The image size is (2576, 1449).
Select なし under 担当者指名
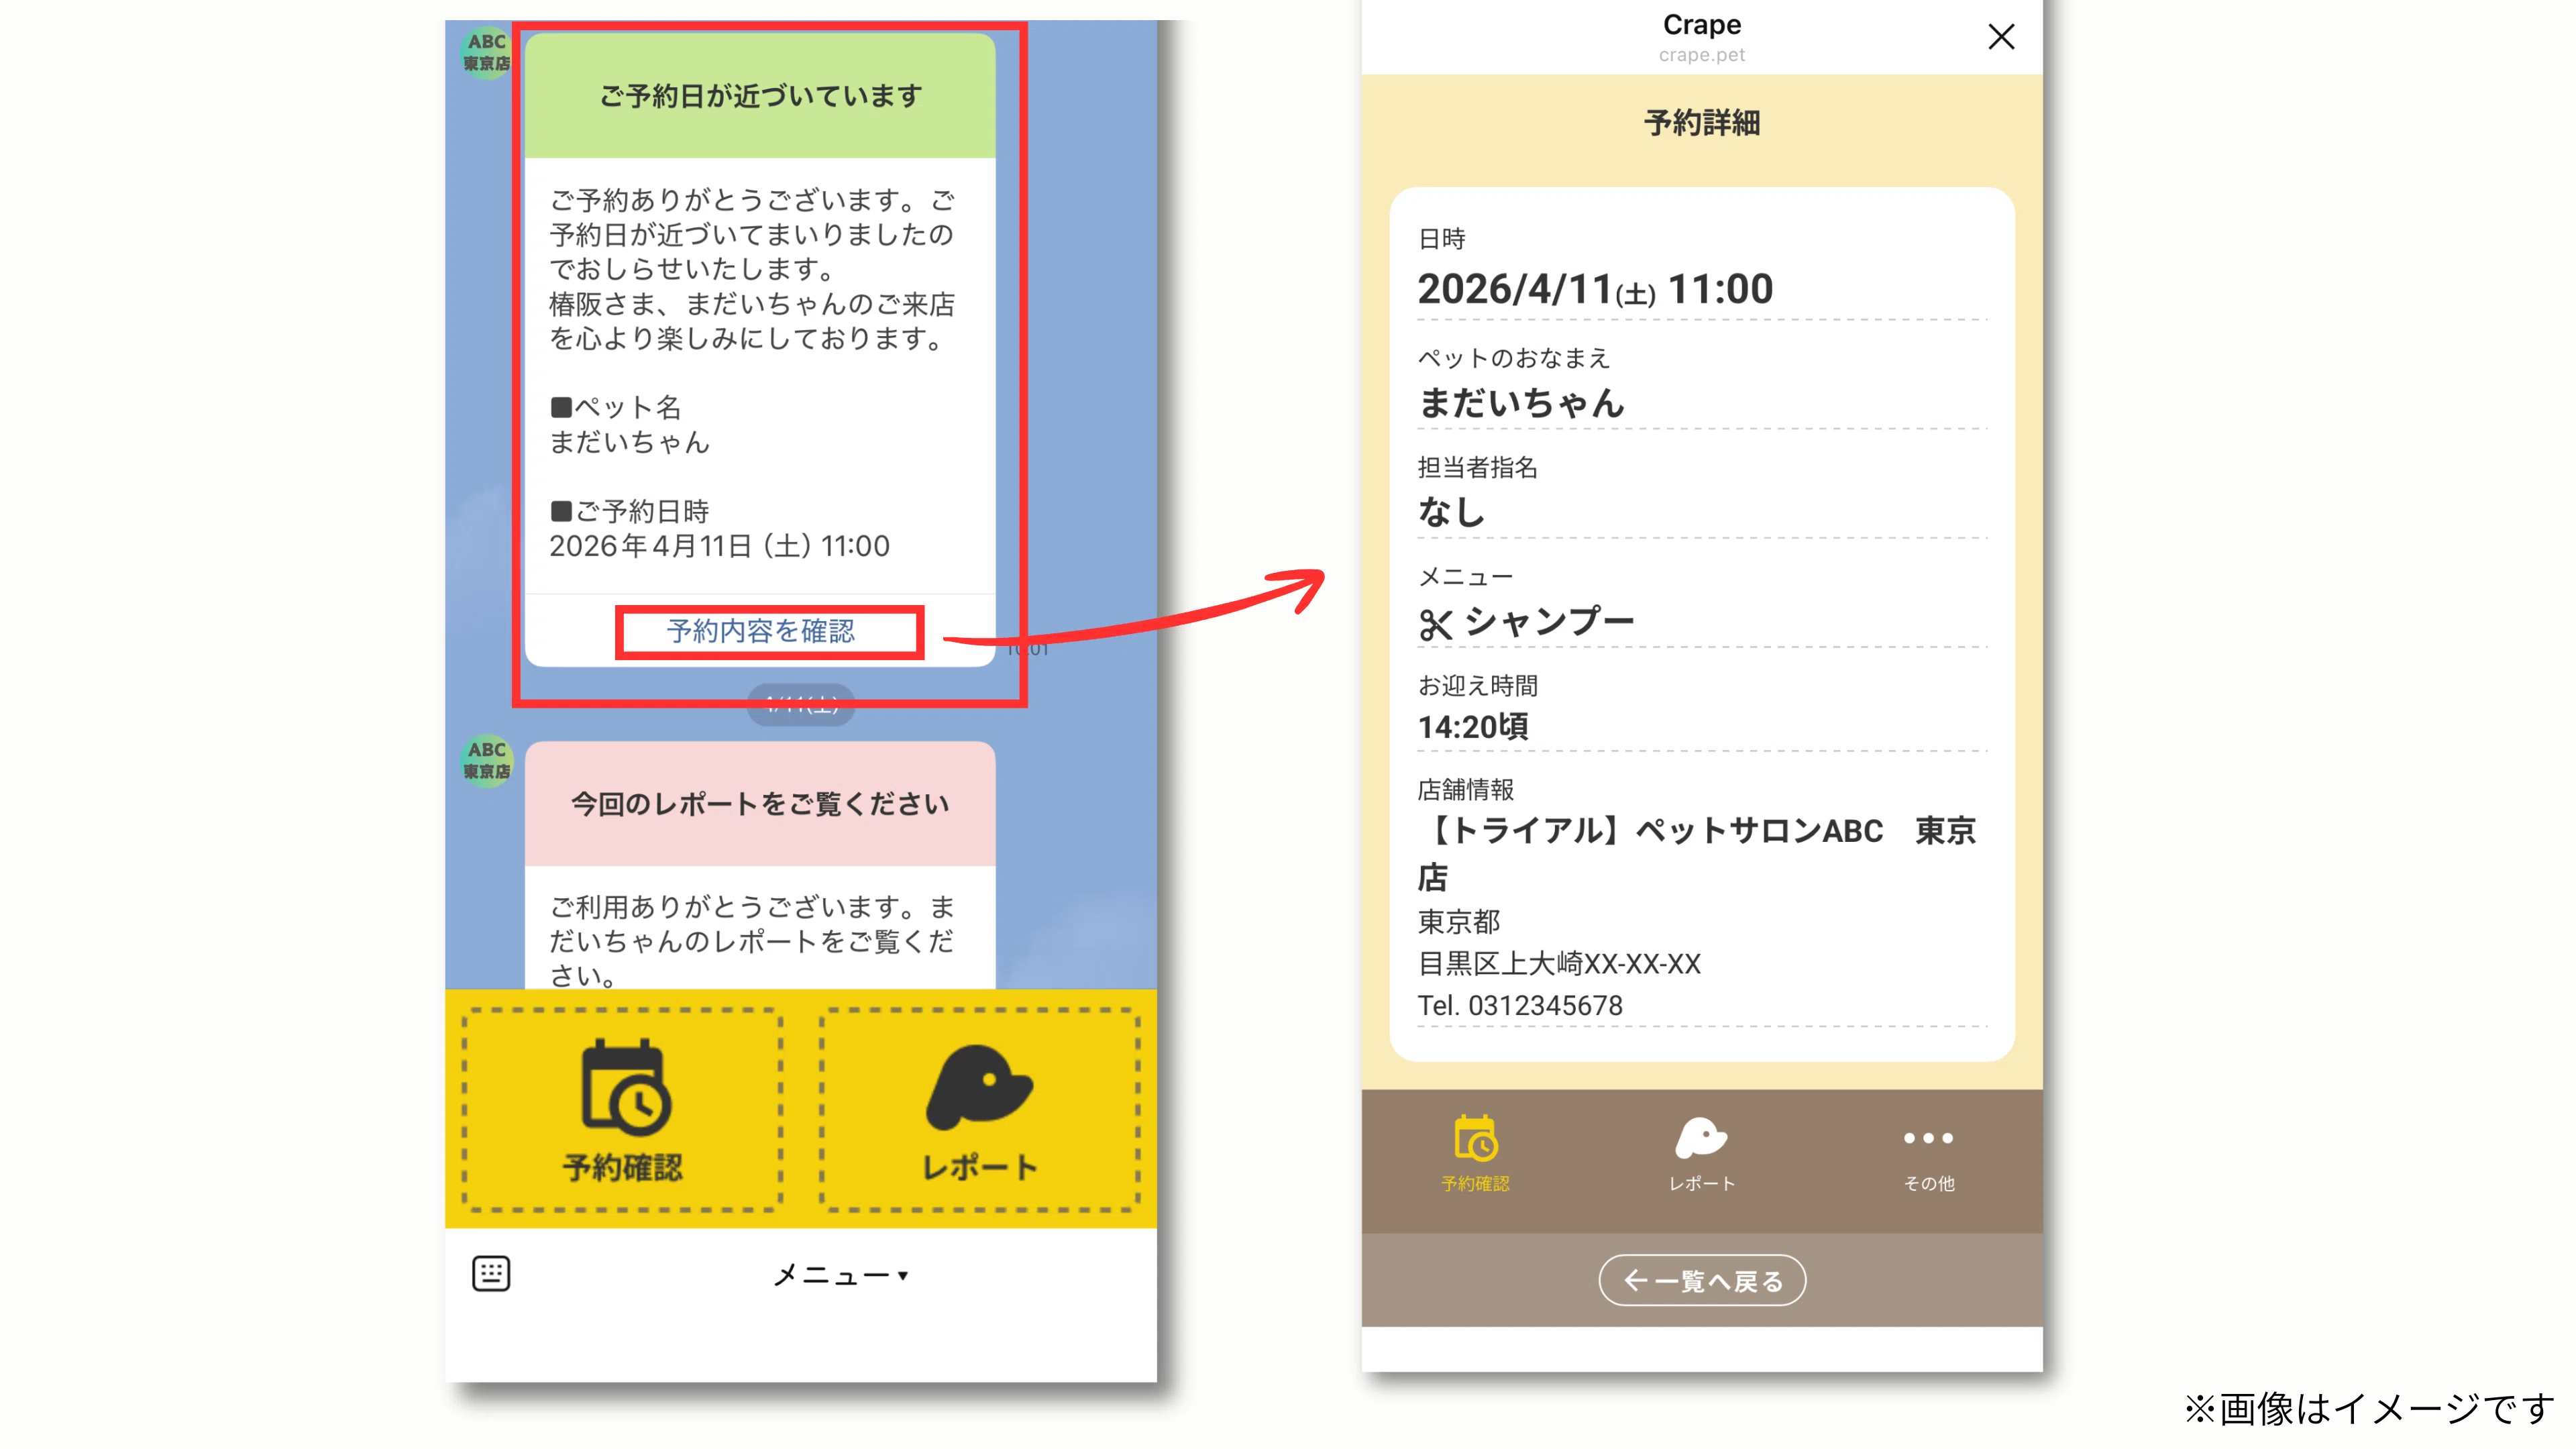coord(1451,512)
